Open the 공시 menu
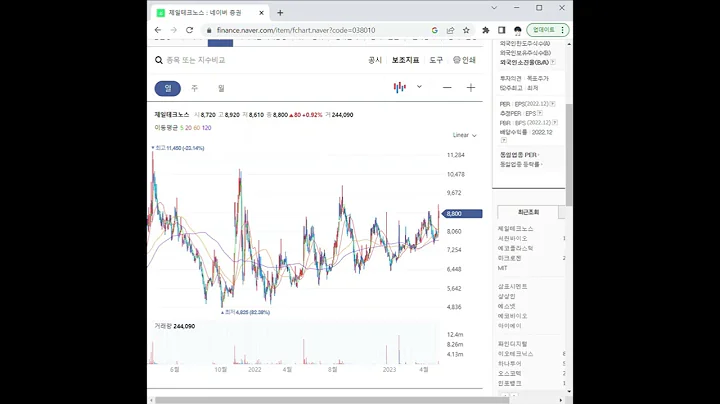 point(375,60)
